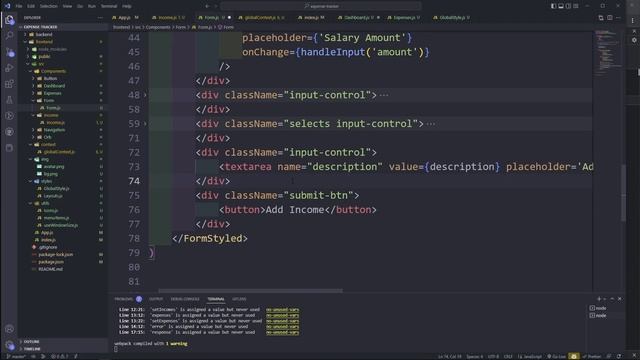Click the code minimap preview
Image resolution: width=640 pixels, height=360 pixels.
click(608, 53)
